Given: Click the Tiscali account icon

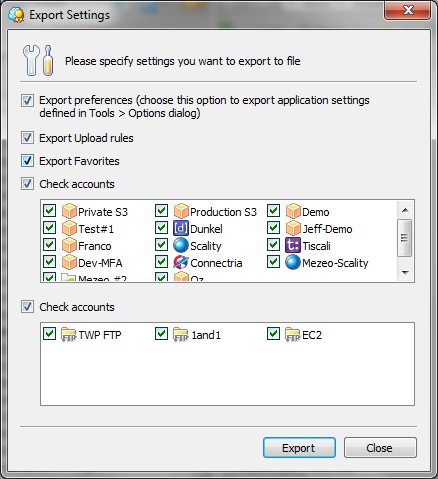Looking at the screenshot, I should point(293,245).
